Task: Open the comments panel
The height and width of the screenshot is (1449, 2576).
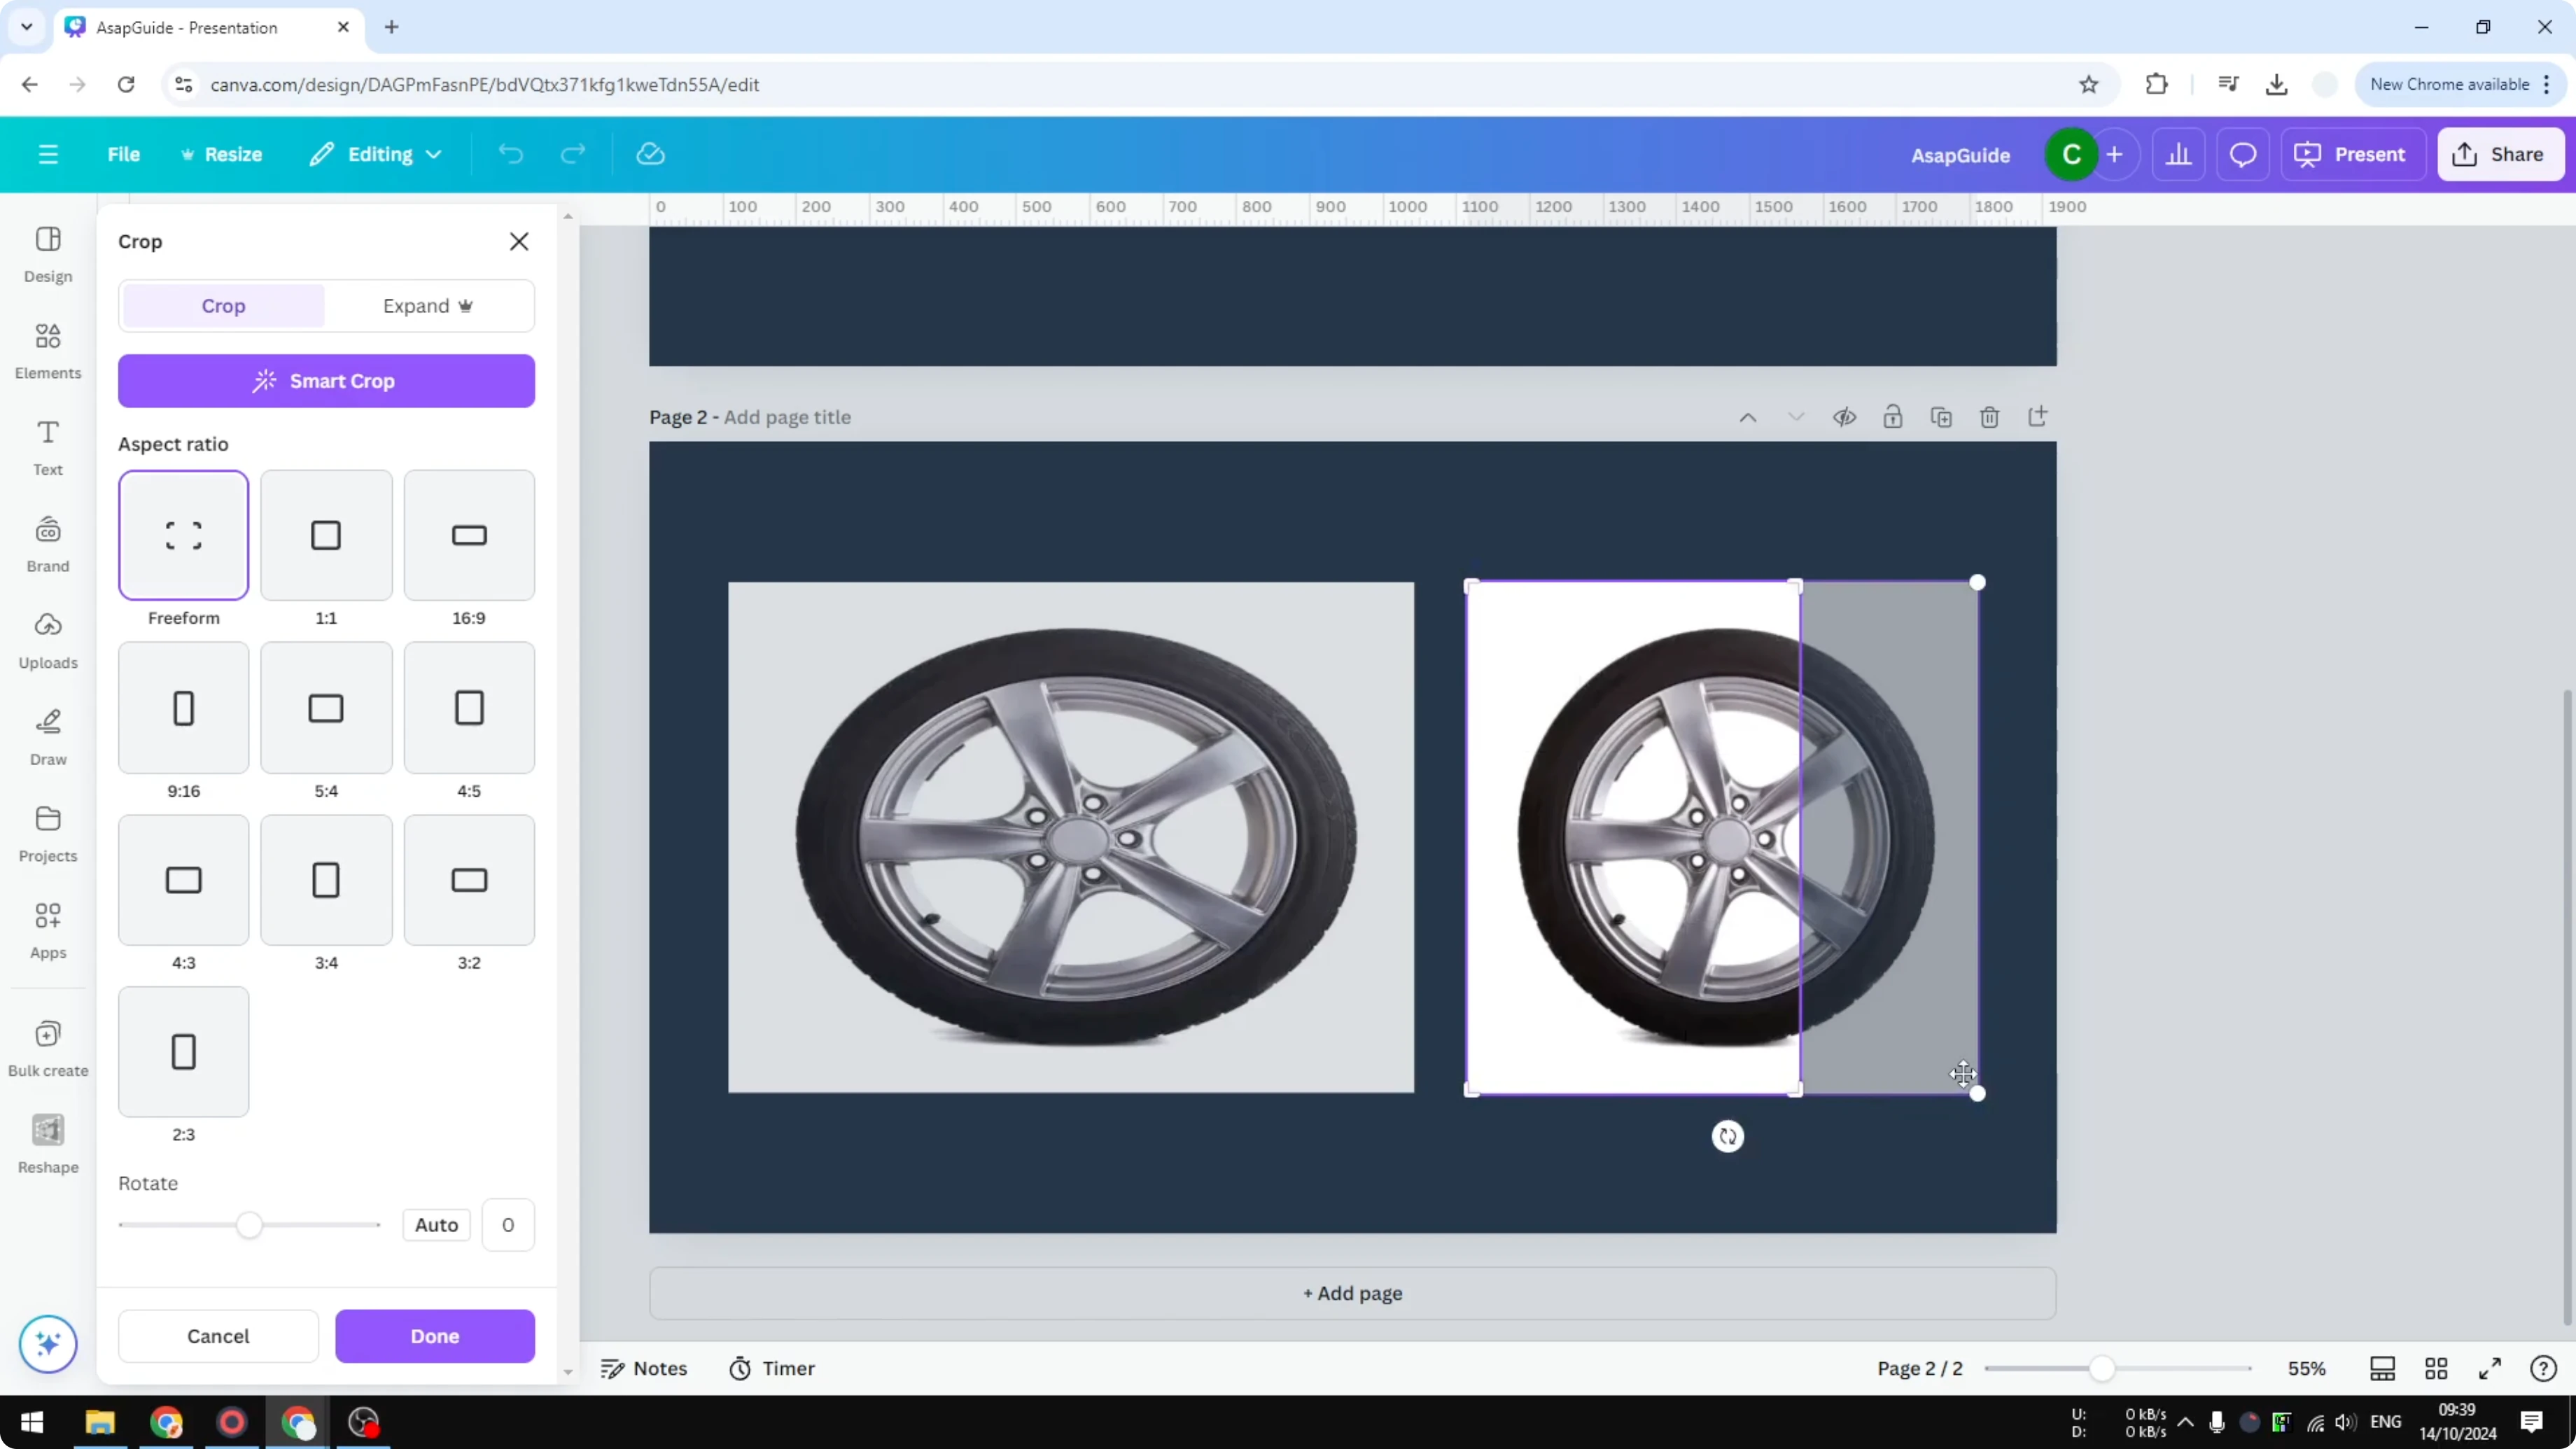Action: click(x=2243, y=154)
